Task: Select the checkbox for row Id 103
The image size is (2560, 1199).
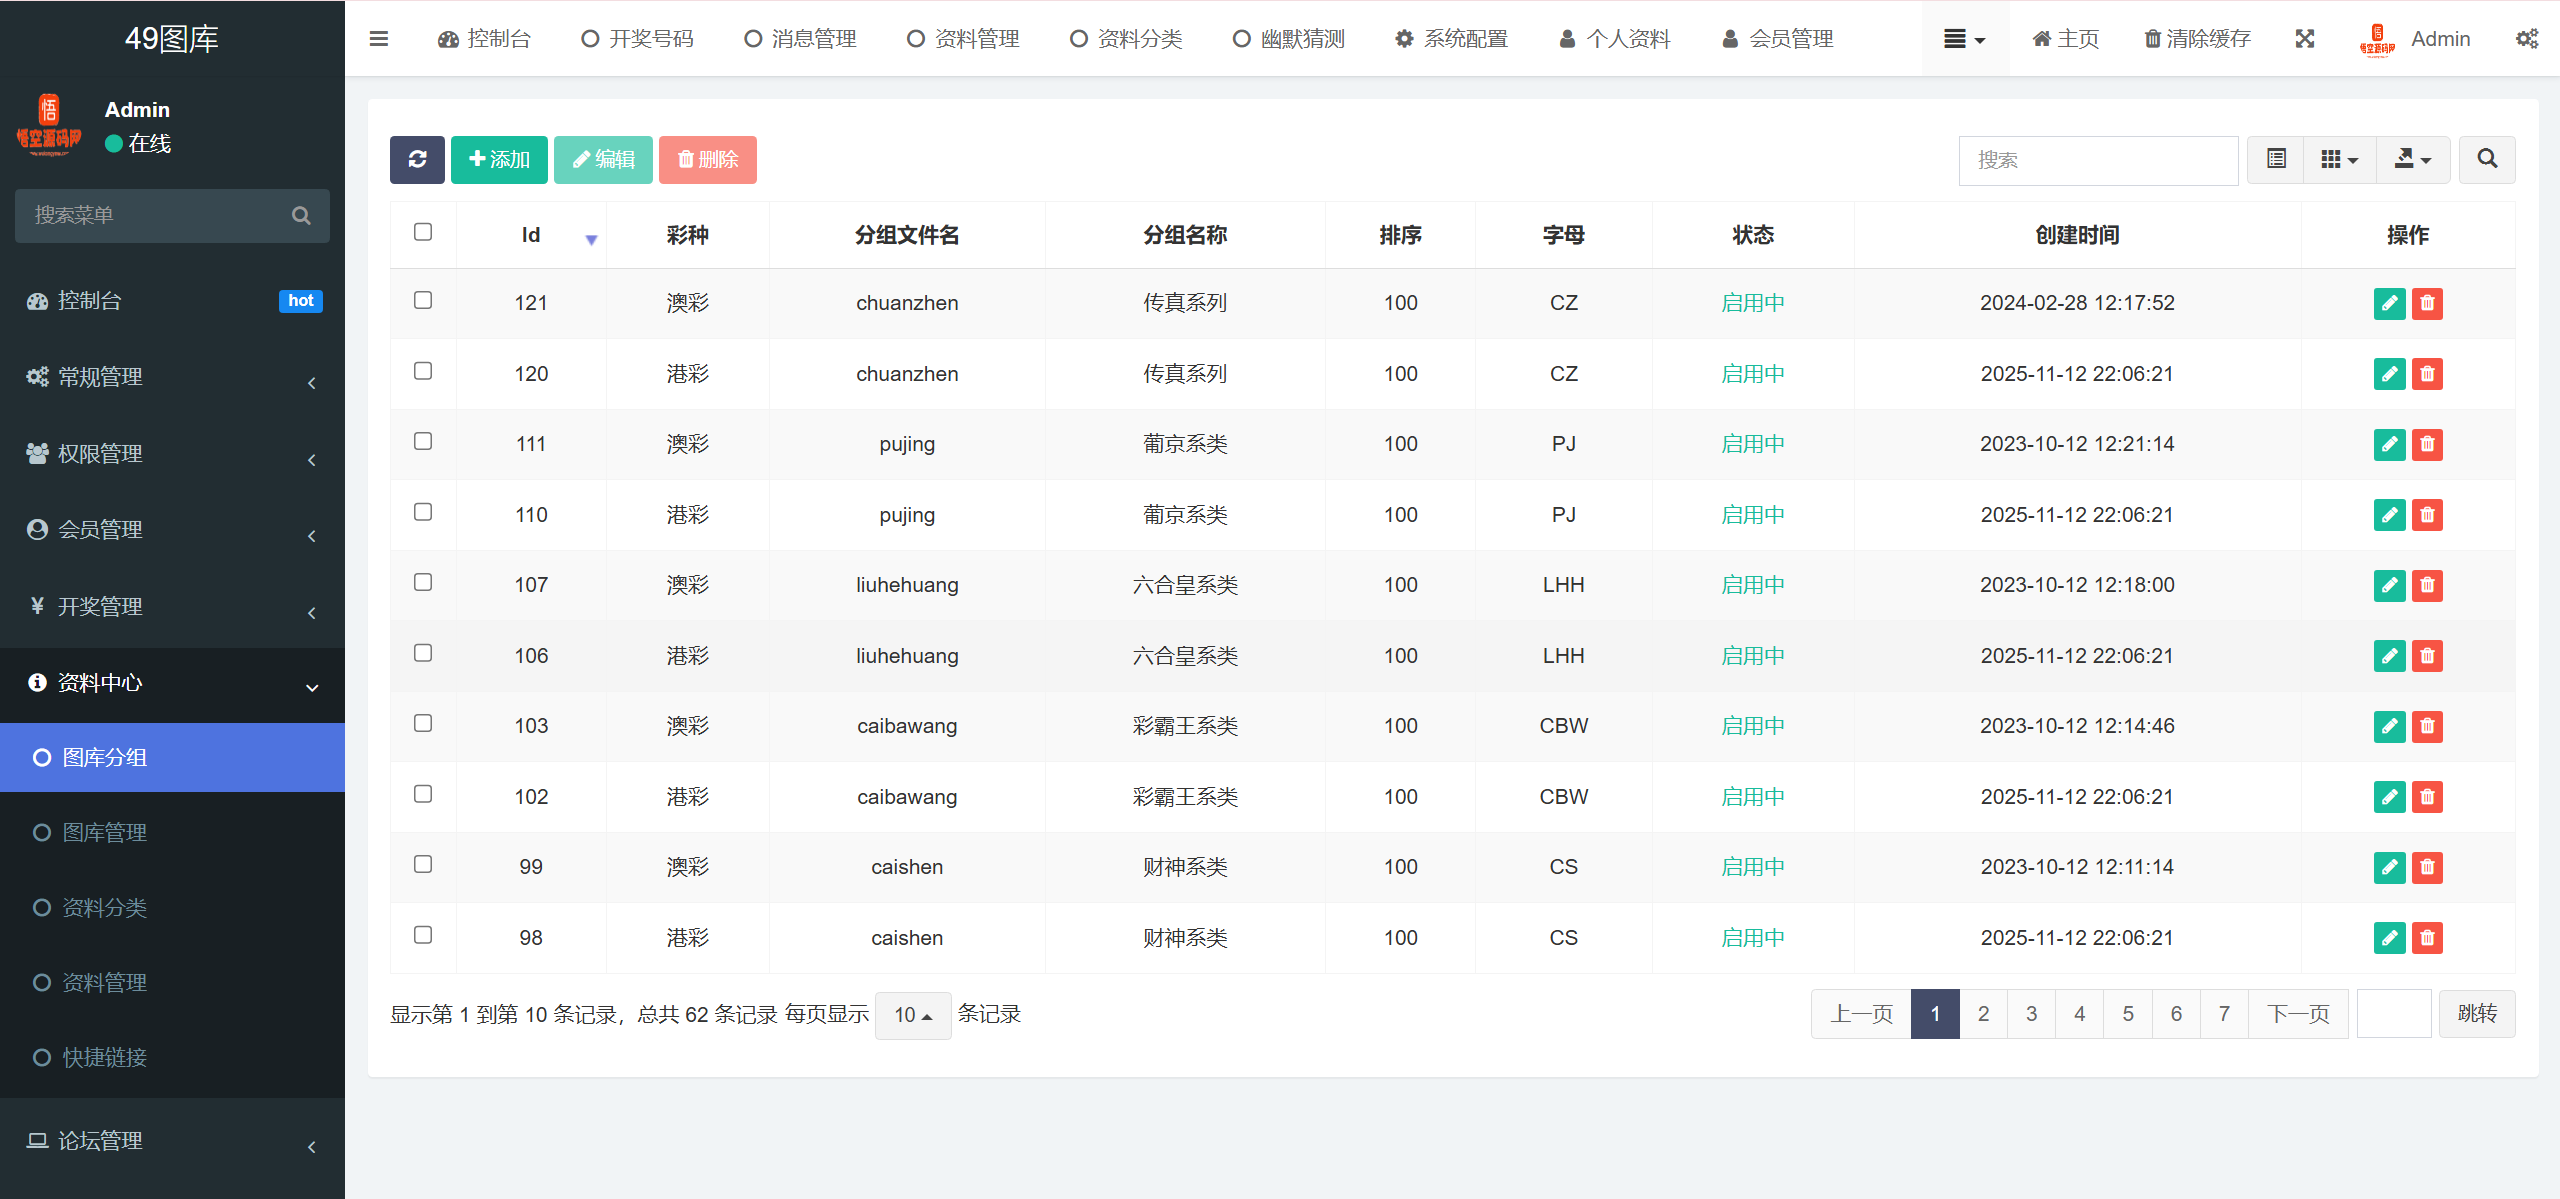Action: pyautogui.click(x=423, y=723)
